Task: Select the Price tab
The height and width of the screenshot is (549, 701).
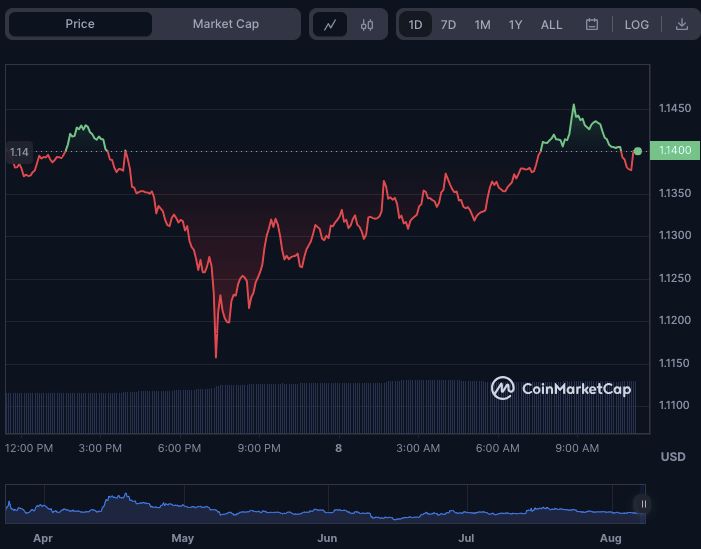Action: 80,24
